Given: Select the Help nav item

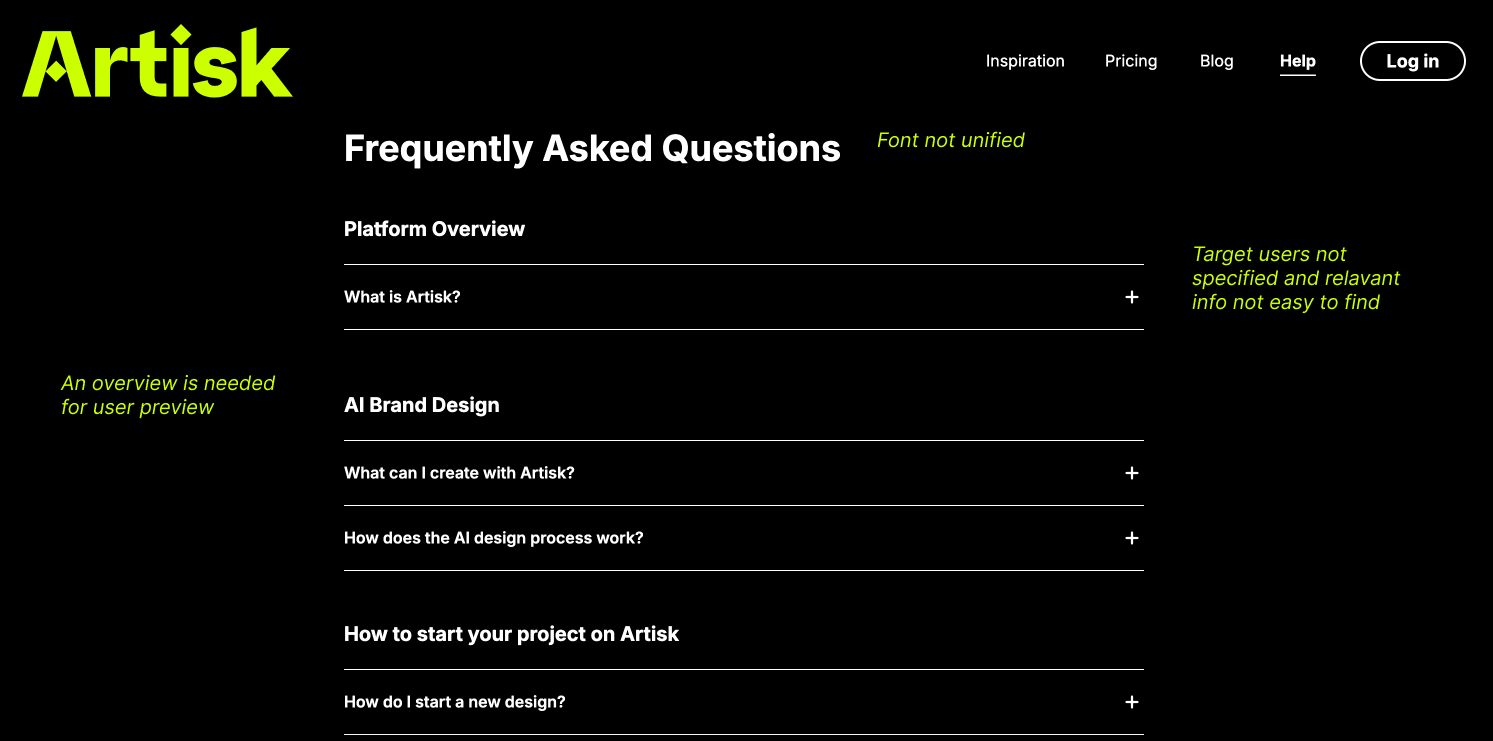Looking at the screenshot, I should pyautogui.click(x=1297, y=61).
